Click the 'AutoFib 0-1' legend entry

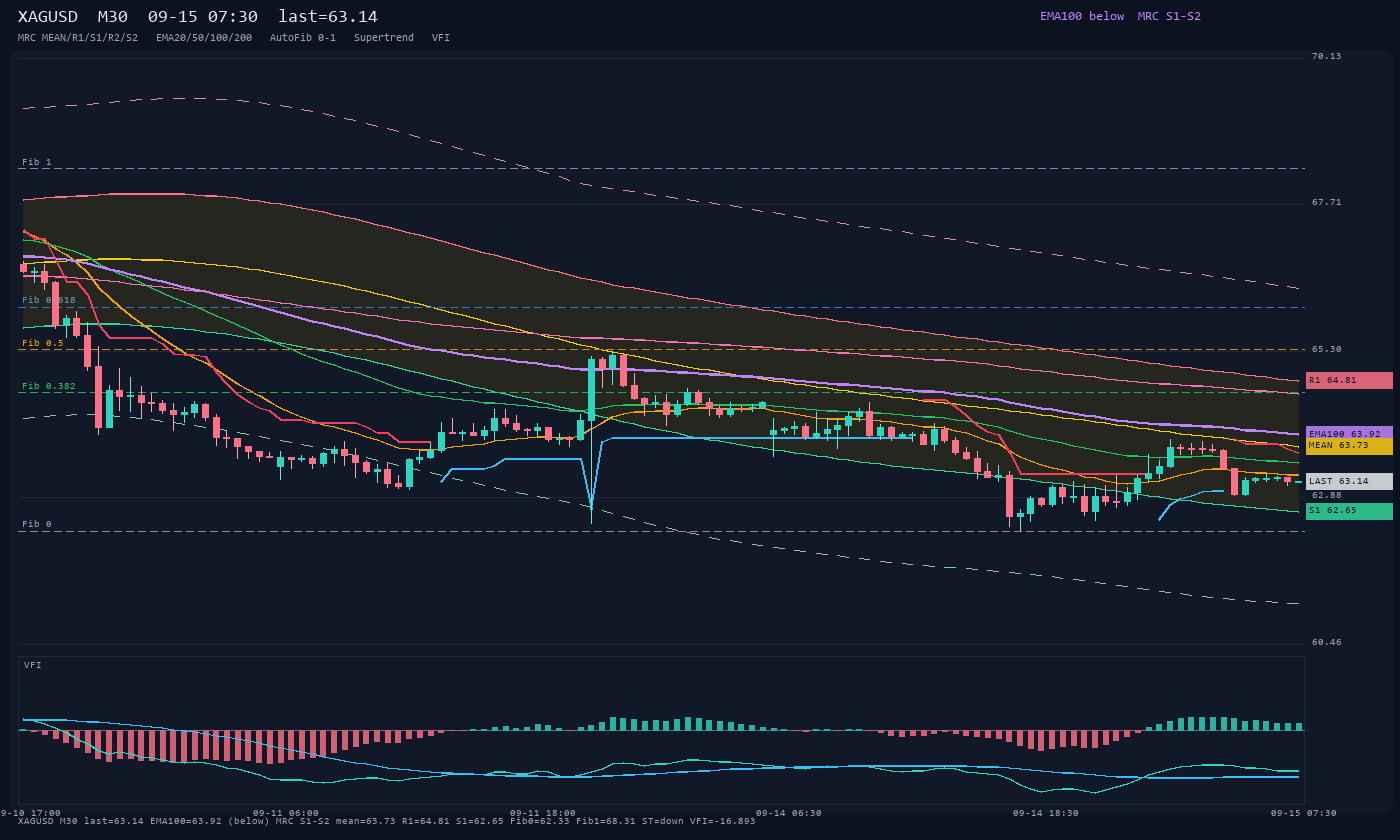pos(303,38)
